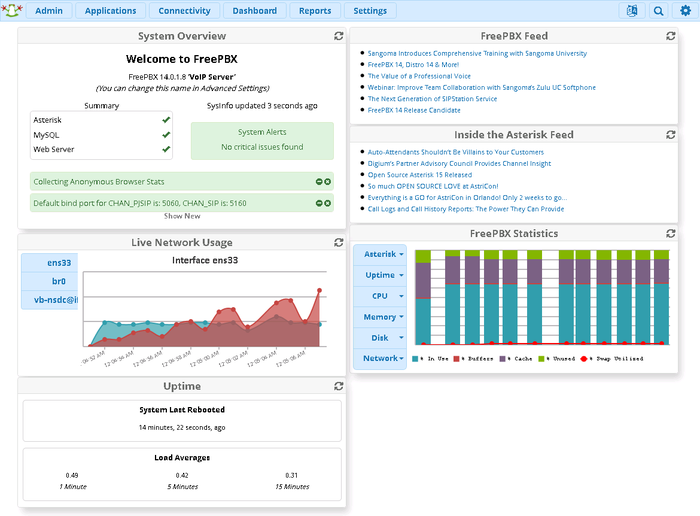Open the gear settings icon in top bar
The width and height of the screenshot is (700, 516).
click(x=685, y=11)
